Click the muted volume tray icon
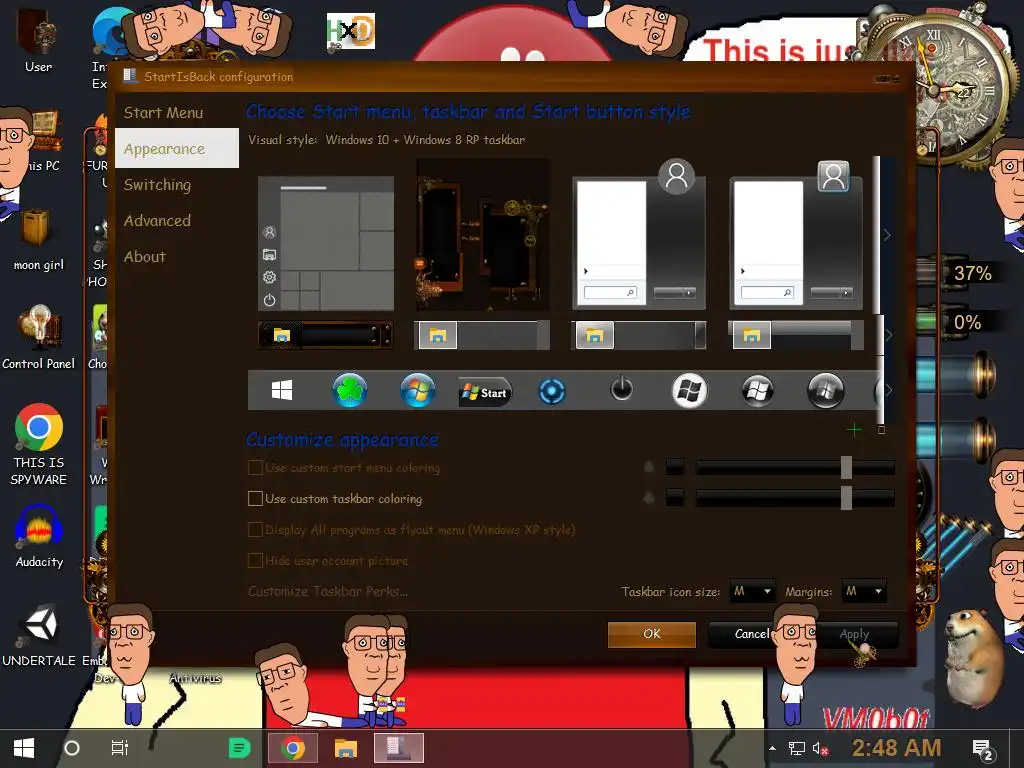This screenshot has width=1024, height=768. click(820, 748)
